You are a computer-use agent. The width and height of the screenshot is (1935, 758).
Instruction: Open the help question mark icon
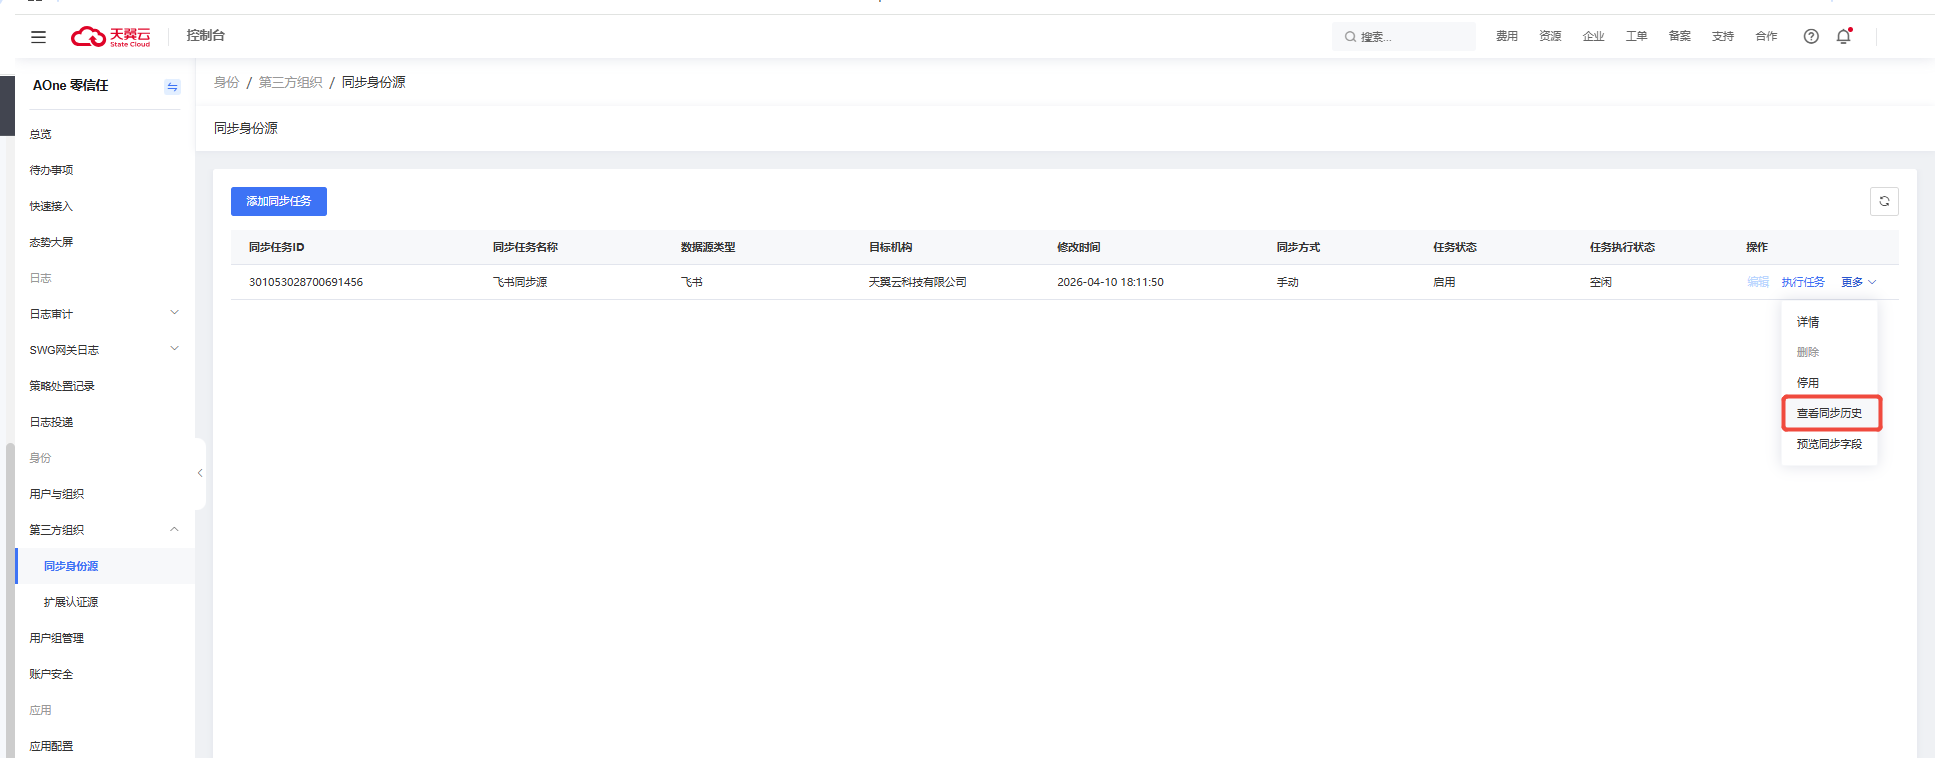tap(1811, 37)
